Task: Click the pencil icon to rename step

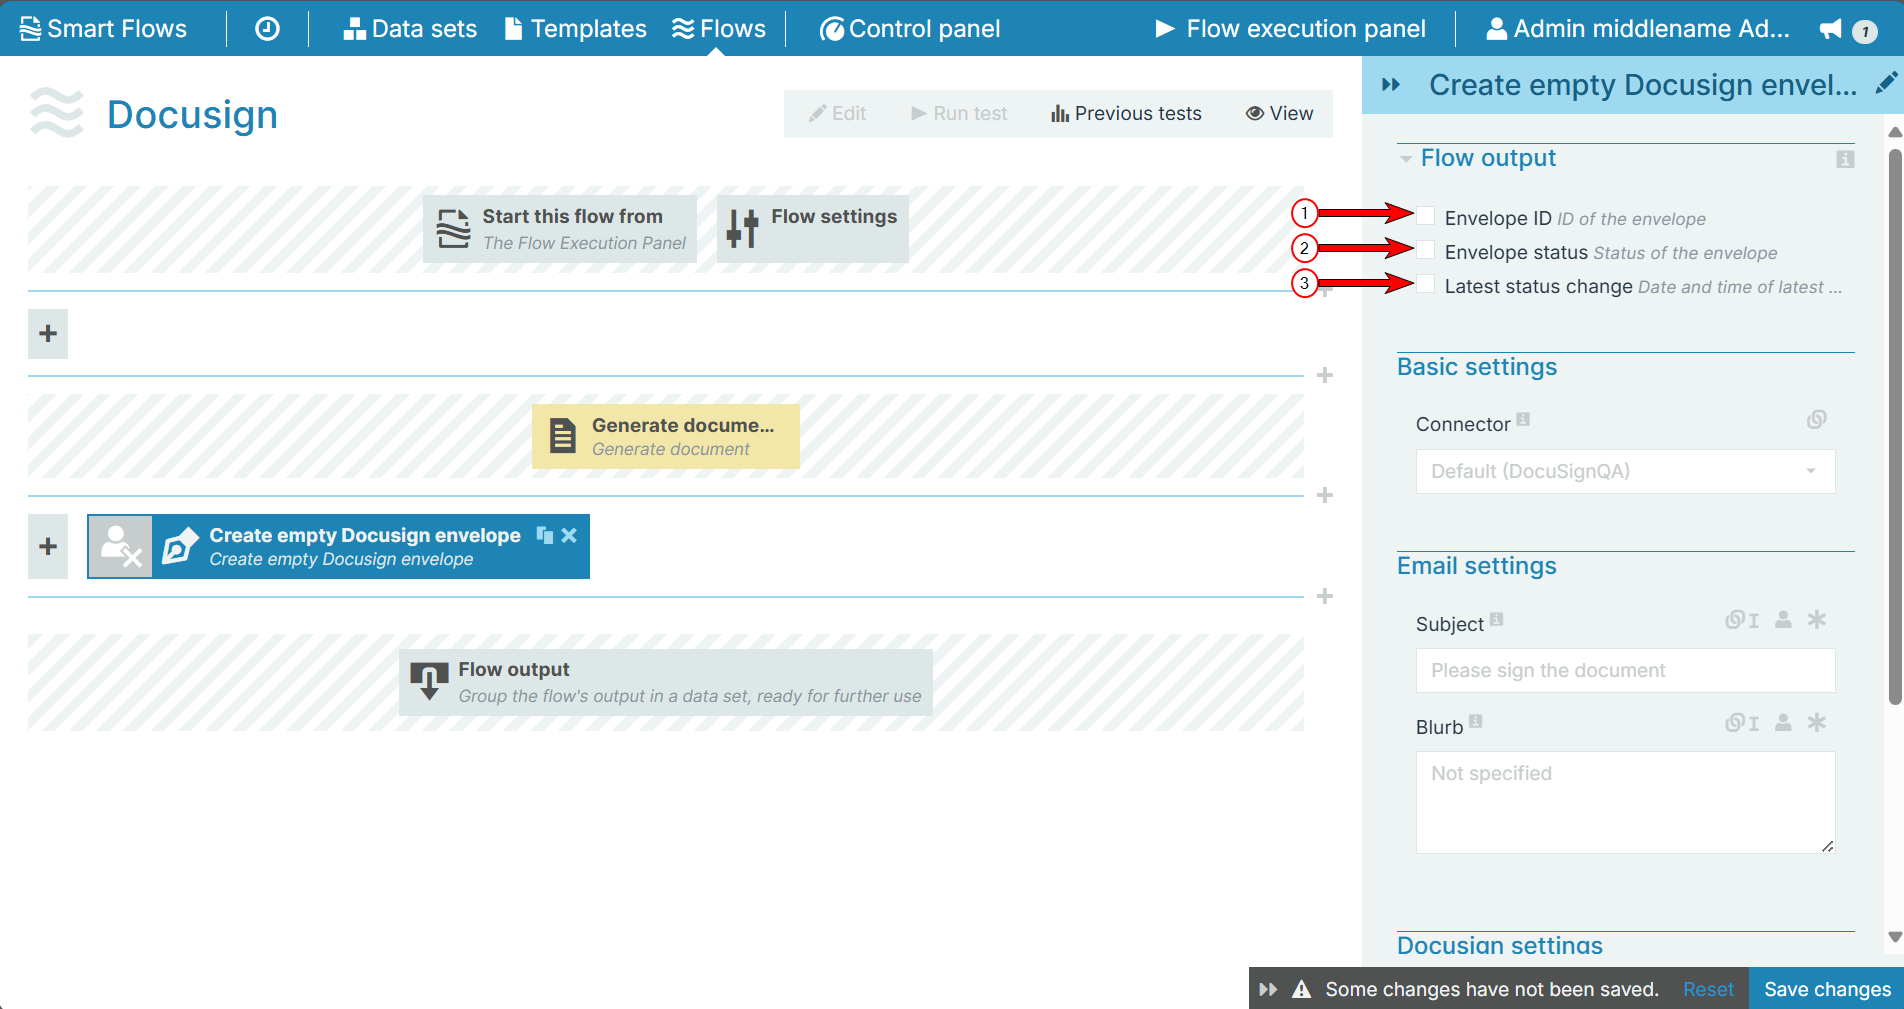Action: click(x=1885, y=83)
